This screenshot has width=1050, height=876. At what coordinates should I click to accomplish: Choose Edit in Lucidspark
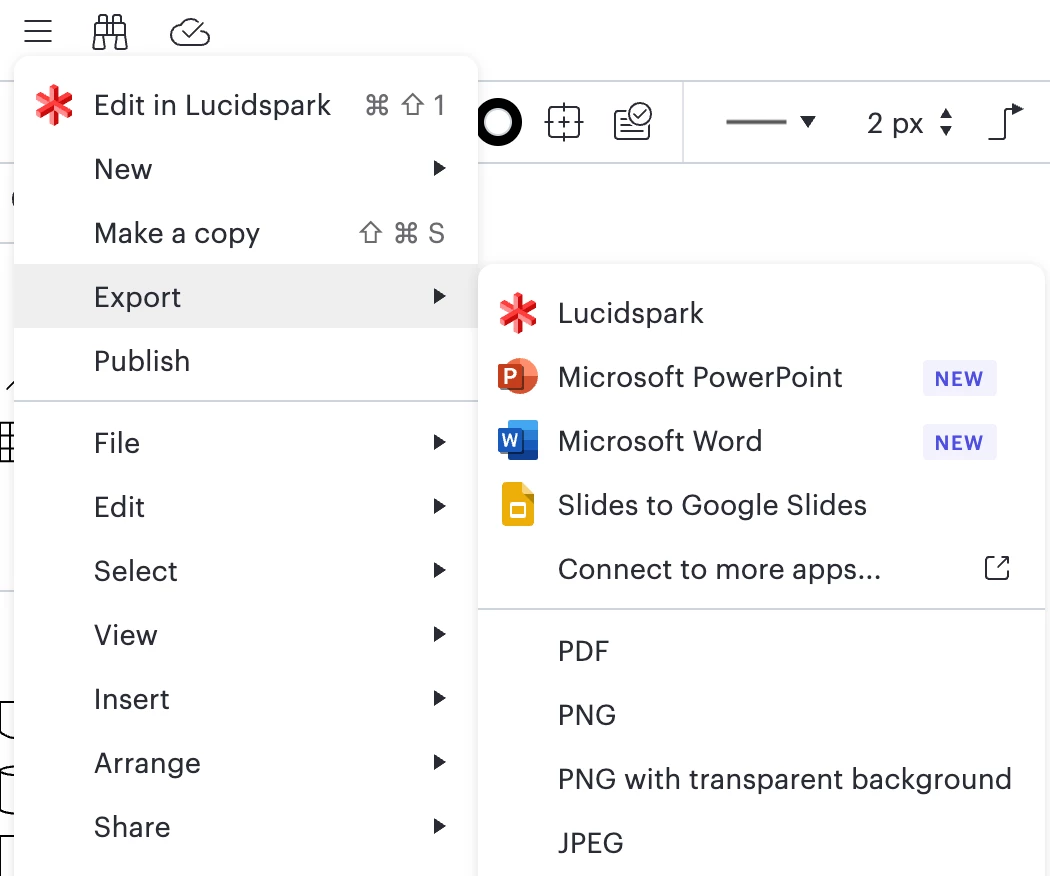coord(246,105)
